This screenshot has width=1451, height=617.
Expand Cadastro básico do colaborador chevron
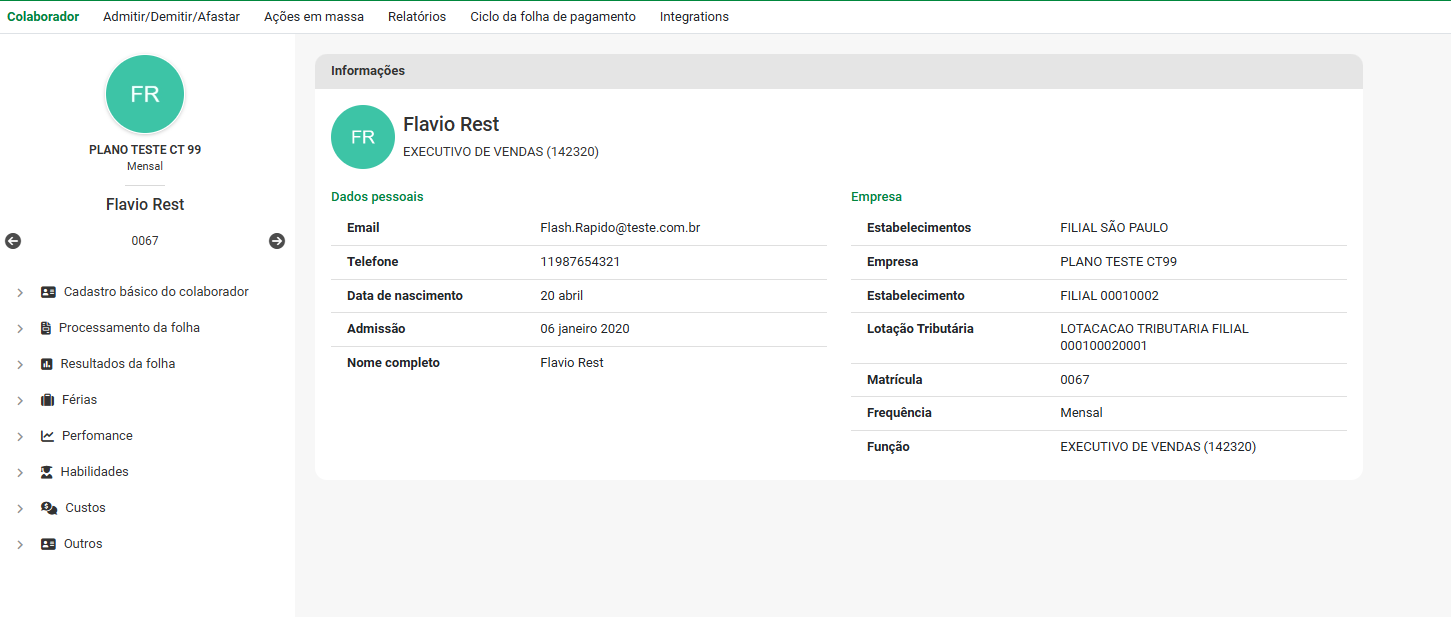20,293
